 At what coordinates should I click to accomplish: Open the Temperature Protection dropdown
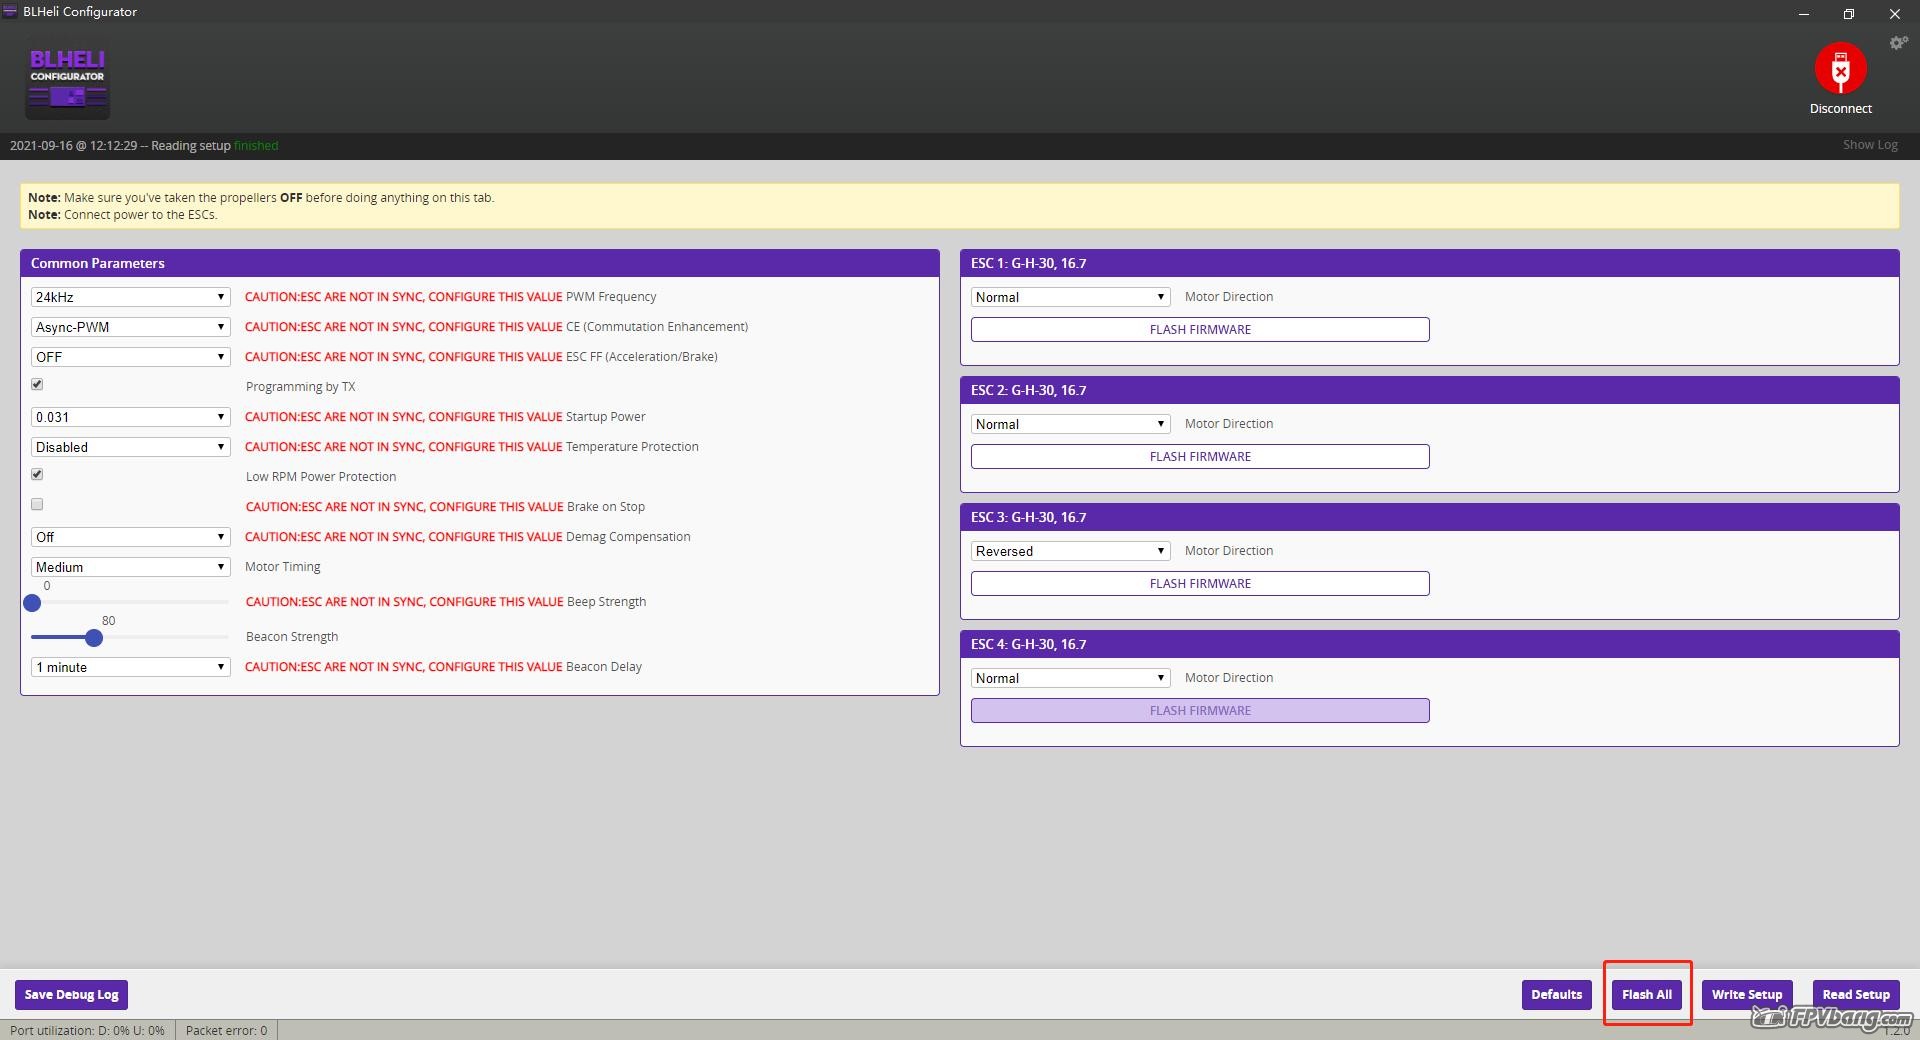click(131, 447)
